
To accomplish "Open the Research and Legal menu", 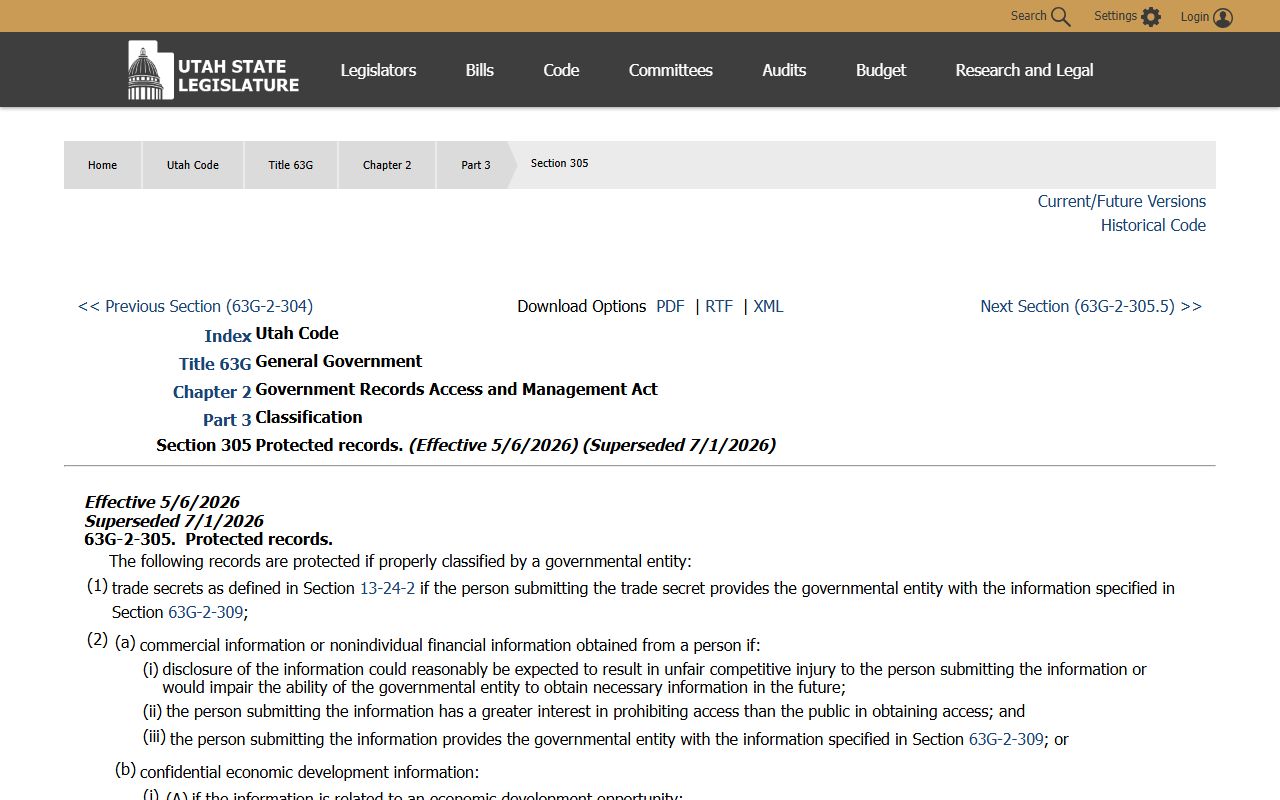I will [1024, 70].
